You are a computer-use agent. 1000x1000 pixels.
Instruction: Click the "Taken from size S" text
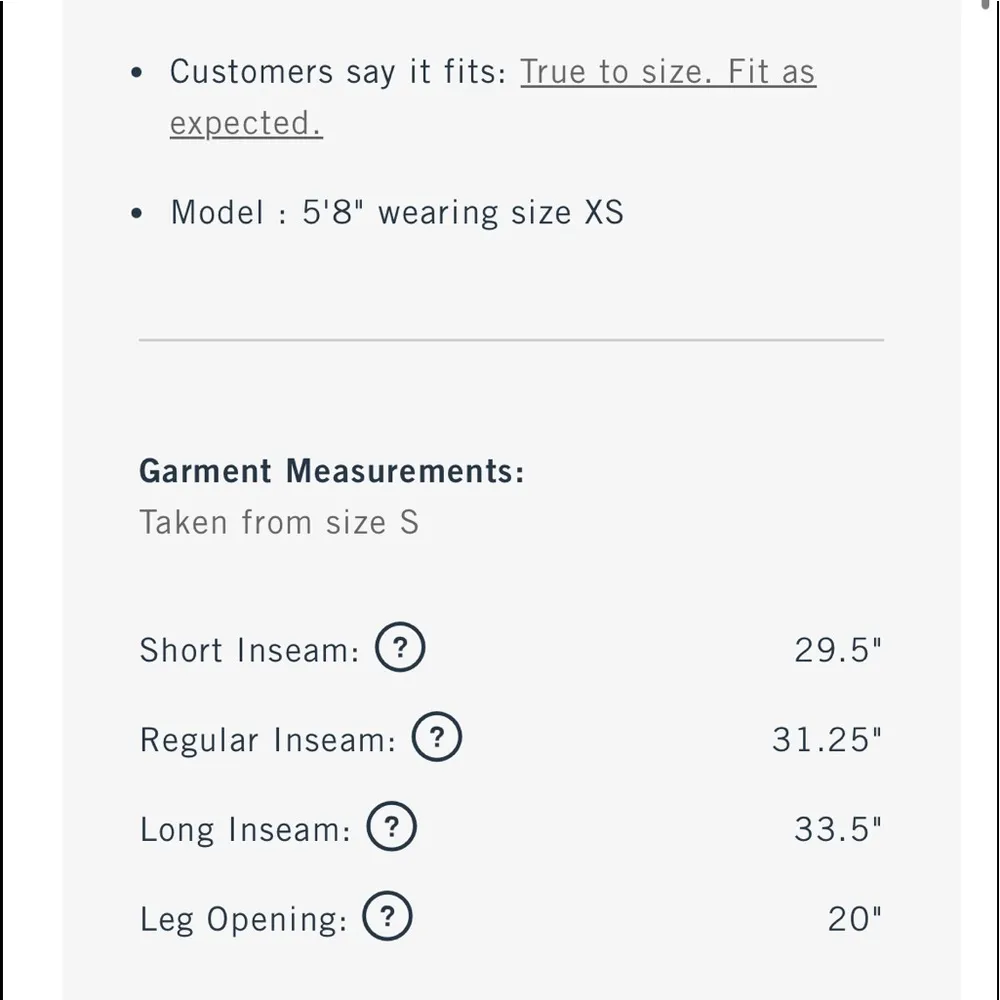pyautogui.click(x=279, y=522)
